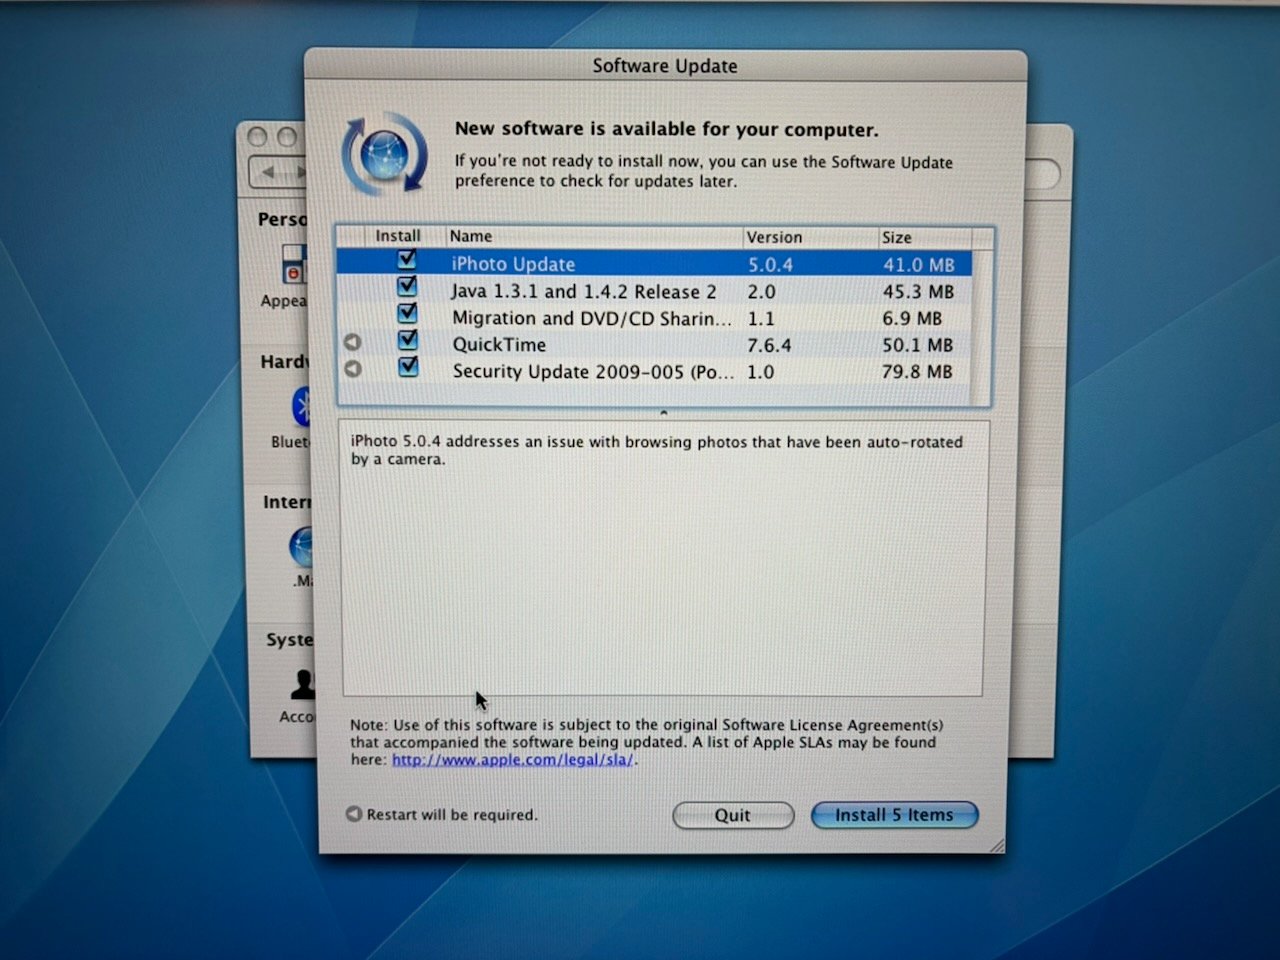Select the Migration and DVD/CD Sharing row

(x=654, y=318)
